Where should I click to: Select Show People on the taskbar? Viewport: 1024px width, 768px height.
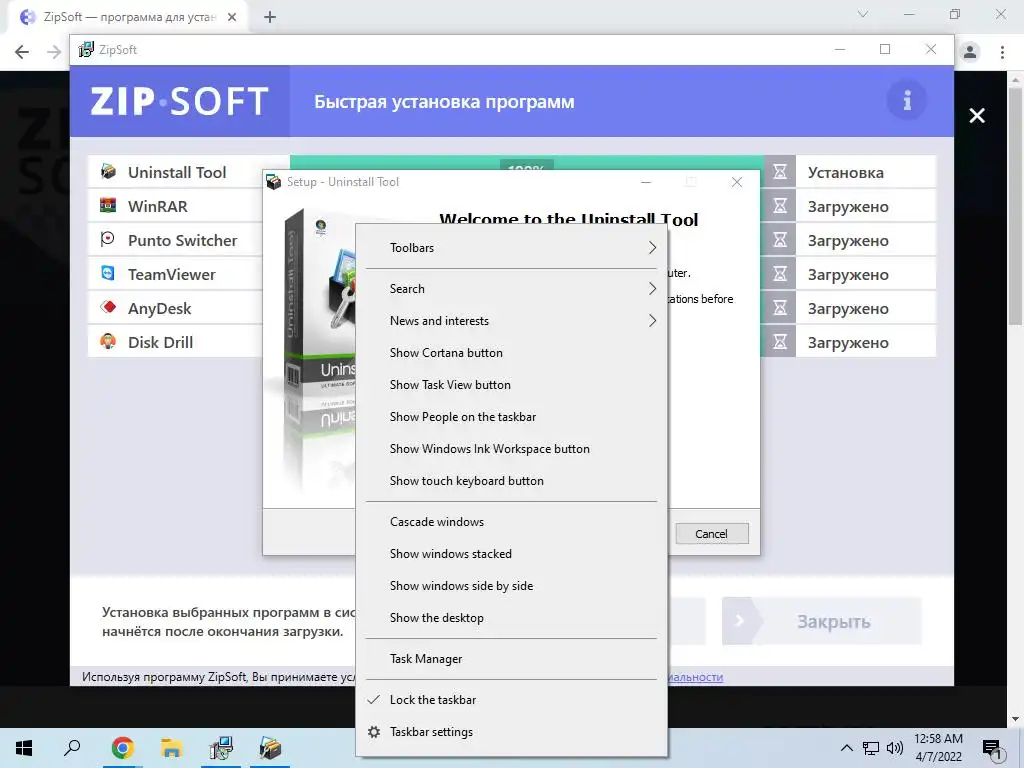(x=511, y=417)
